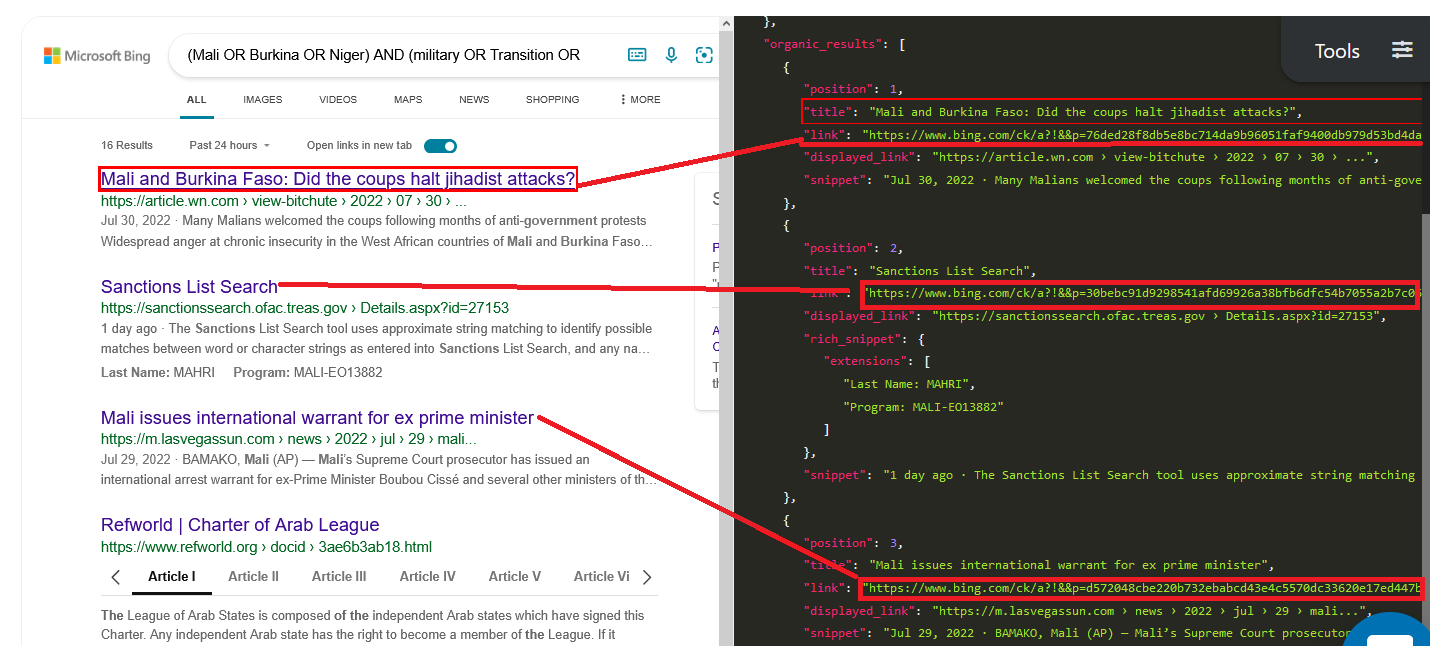Toggle the Open links in new tab switch
This screenshot has width=1430, height=646.
click(440, 145)
